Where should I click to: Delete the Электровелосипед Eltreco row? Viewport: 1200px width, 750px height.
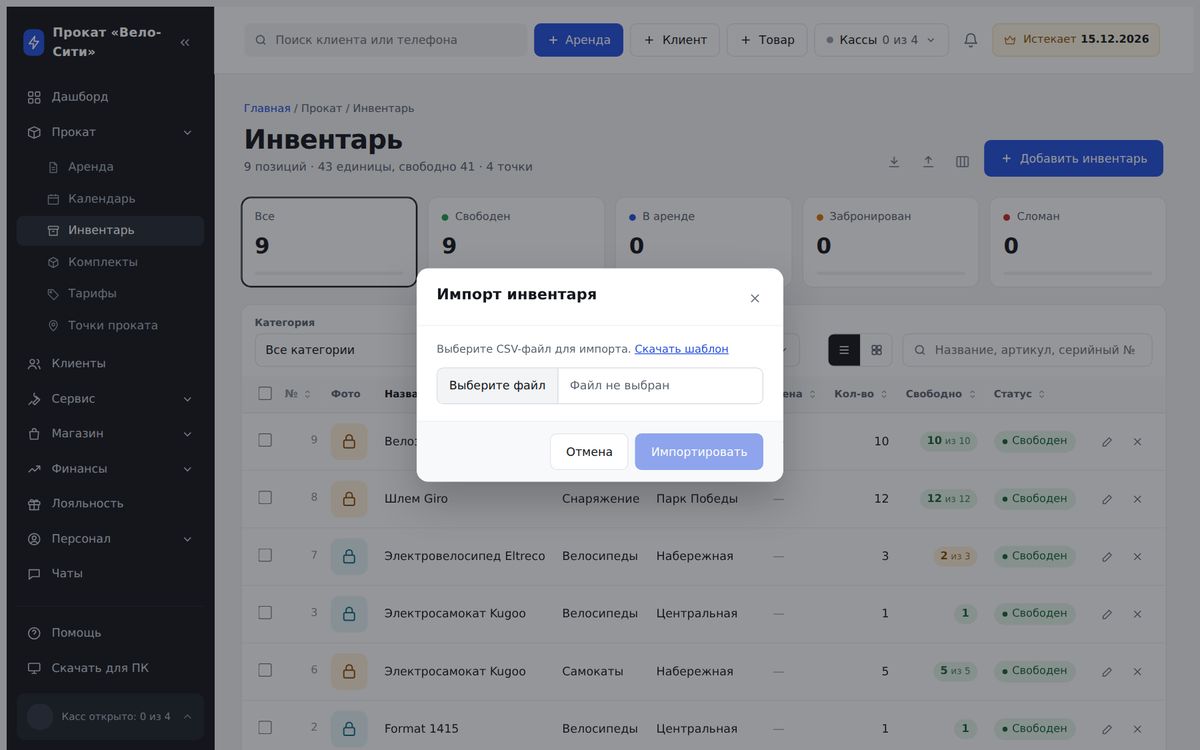pyautogui.click(x=1137, y=557)
